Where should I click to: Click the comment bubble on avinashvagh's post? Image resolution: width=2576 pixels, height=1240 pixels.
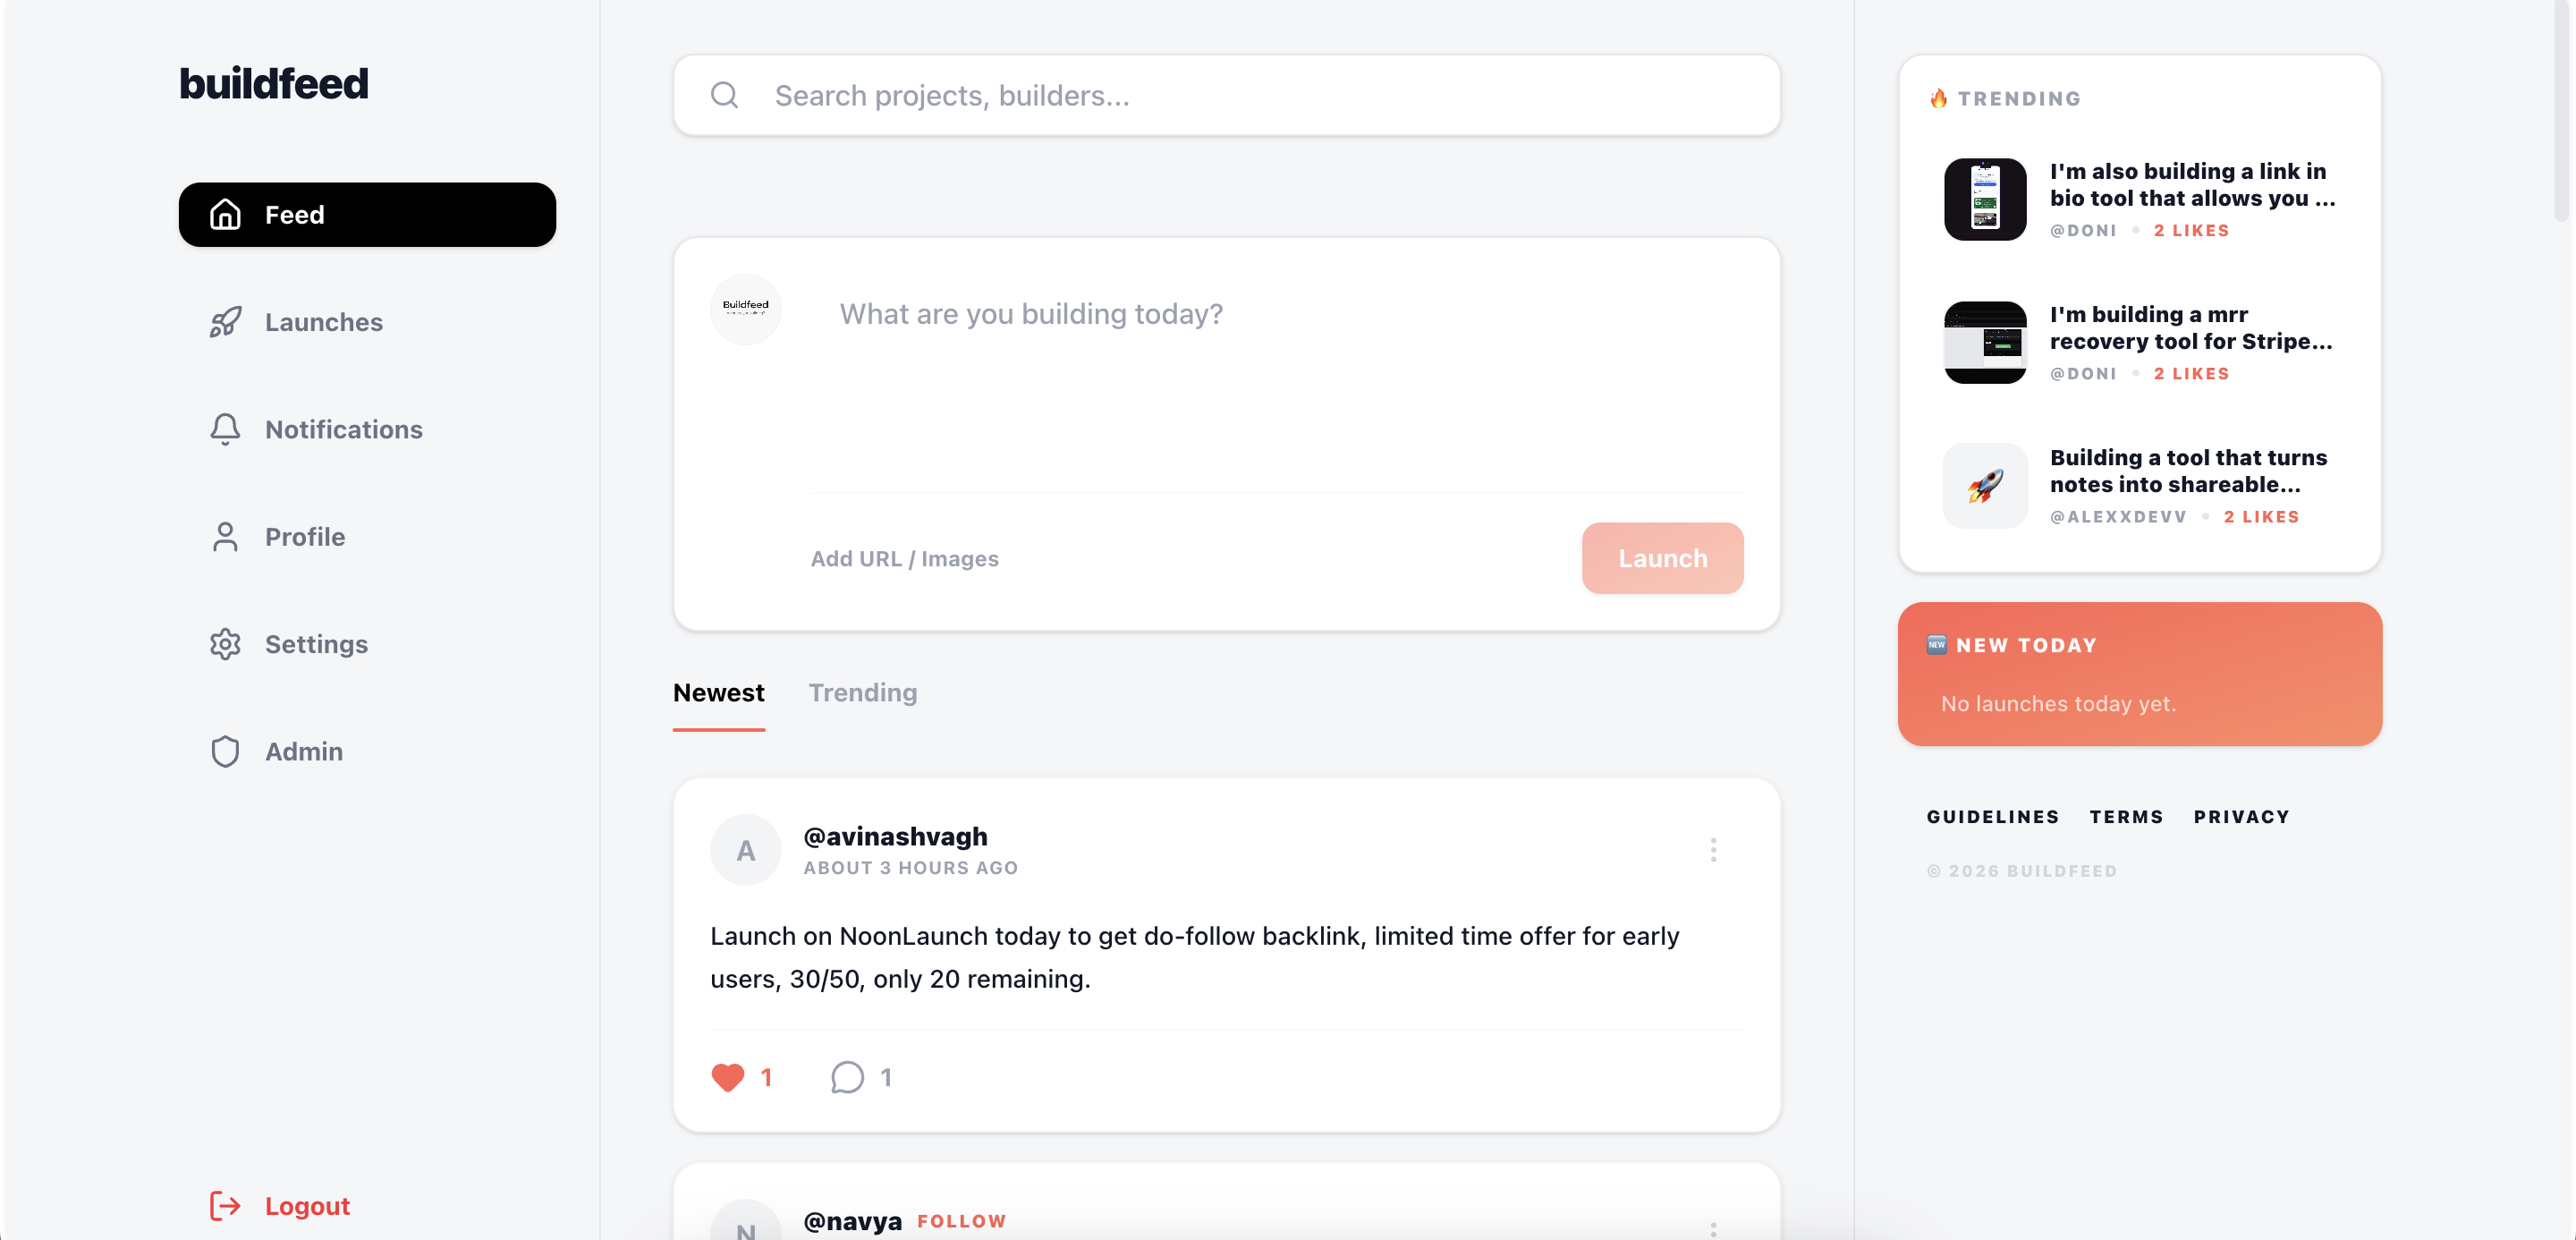tap(847, 1077)
